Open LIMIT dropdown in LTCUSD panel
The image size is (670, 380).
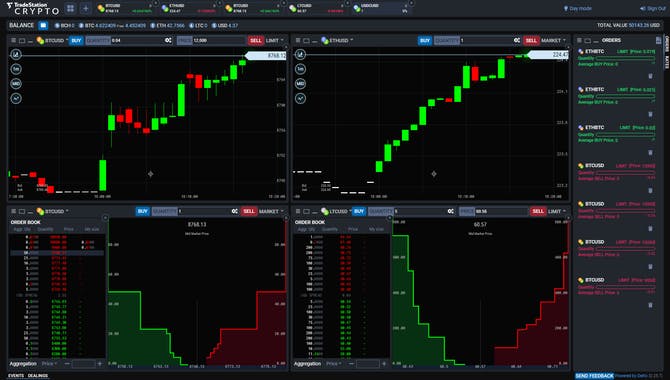557,212
